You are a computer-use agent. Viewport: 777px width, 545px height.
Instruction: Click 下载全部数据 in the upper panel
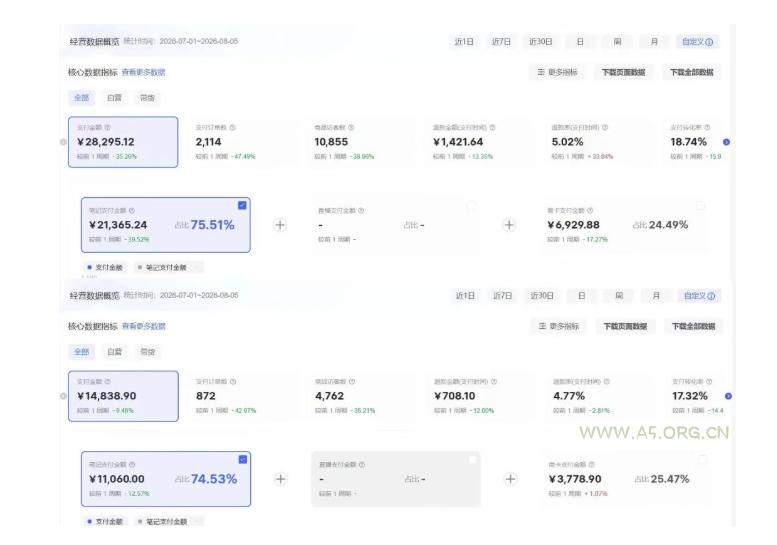[692, 72]
